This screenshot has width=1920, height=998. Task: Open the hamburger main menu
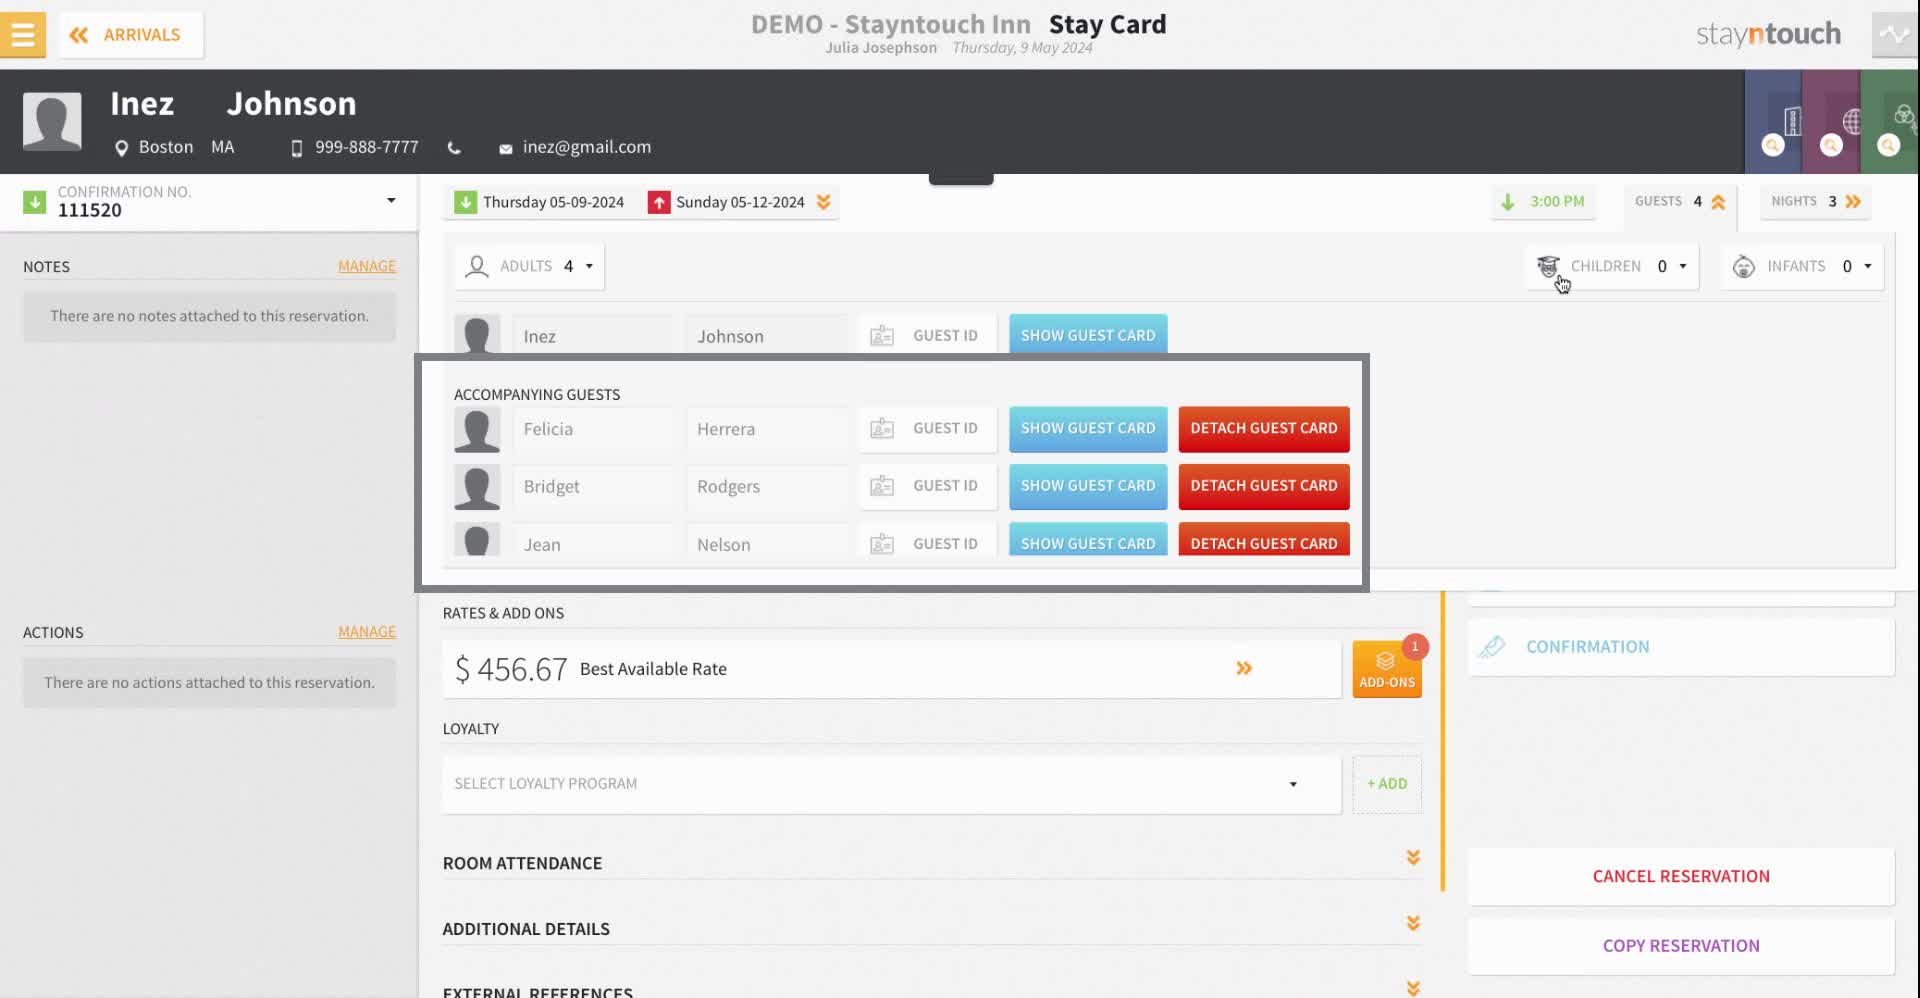pos(23,35)
